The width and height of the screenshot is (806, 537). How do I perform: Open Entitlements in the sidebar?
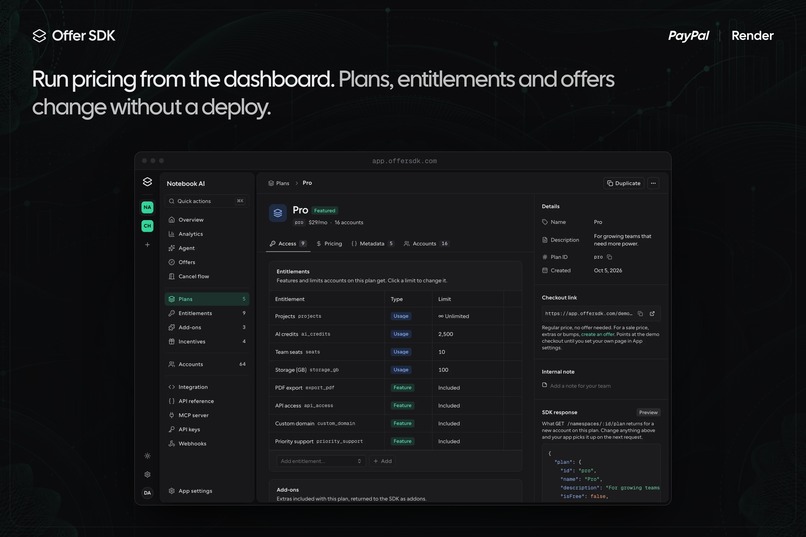tap(207, 313)
